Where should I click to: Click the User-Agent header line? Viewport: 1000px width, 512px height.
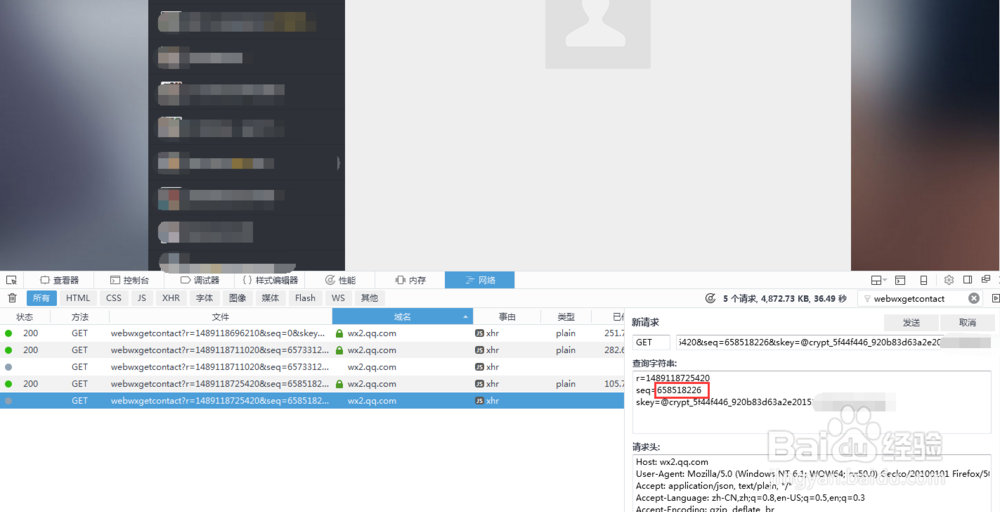coord(813,474)
